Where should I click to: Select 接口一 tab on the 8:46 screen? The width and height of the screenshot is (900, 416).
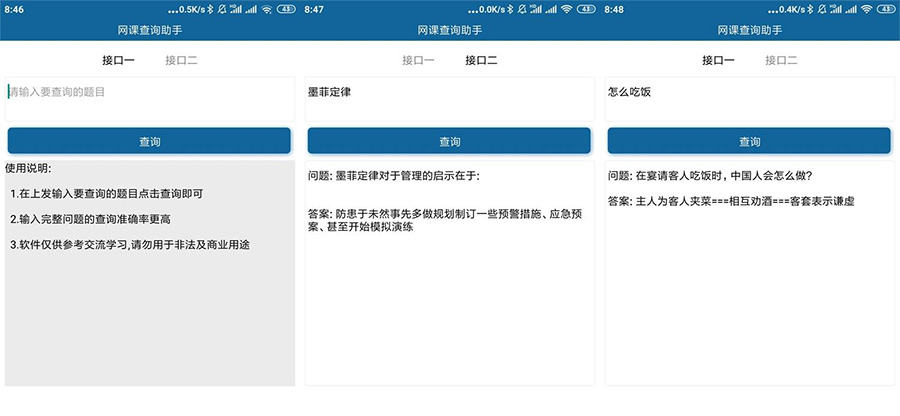click(118, 60)
